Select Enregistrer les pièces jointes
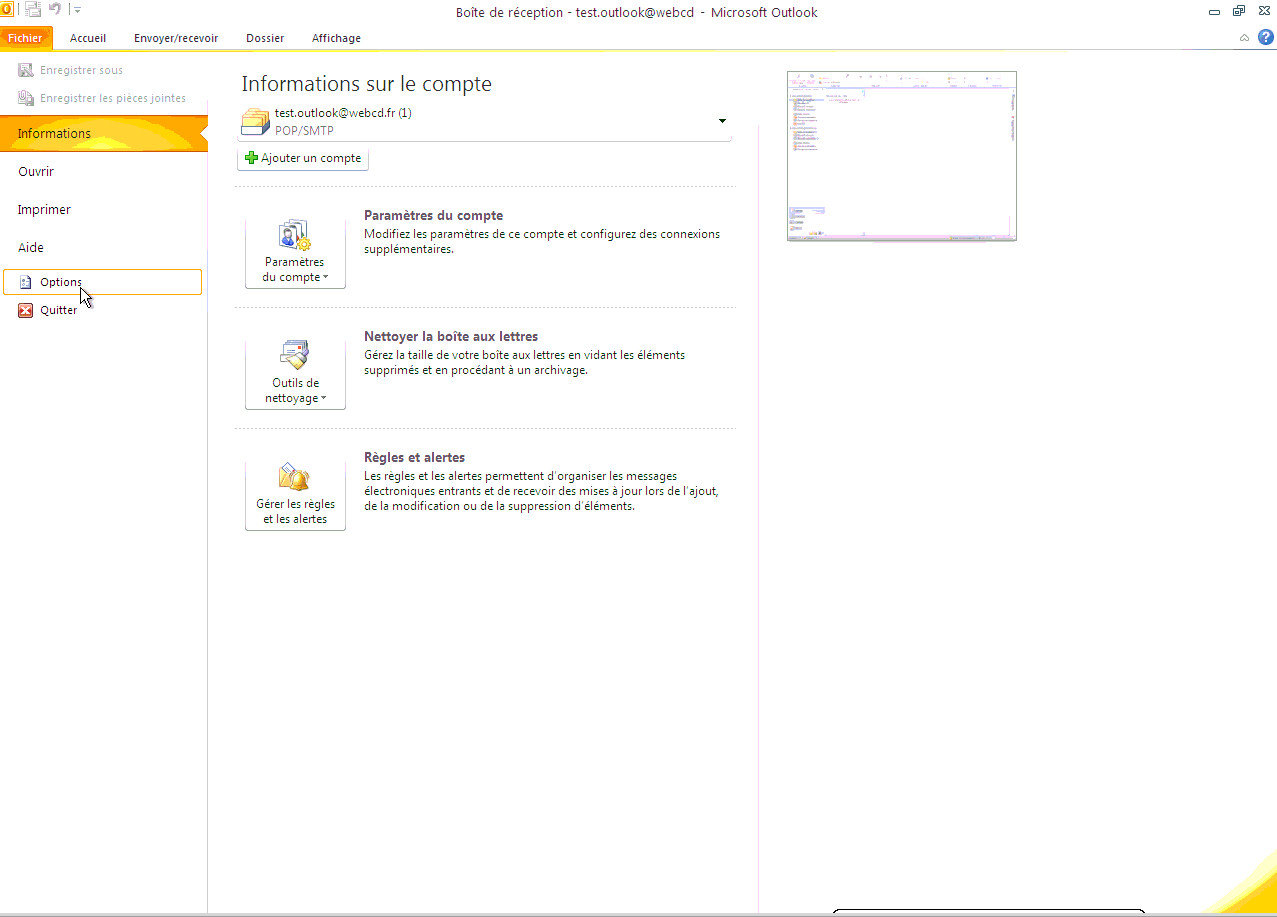The width and height of the screenshot is (1277, 917). (102, 98)
